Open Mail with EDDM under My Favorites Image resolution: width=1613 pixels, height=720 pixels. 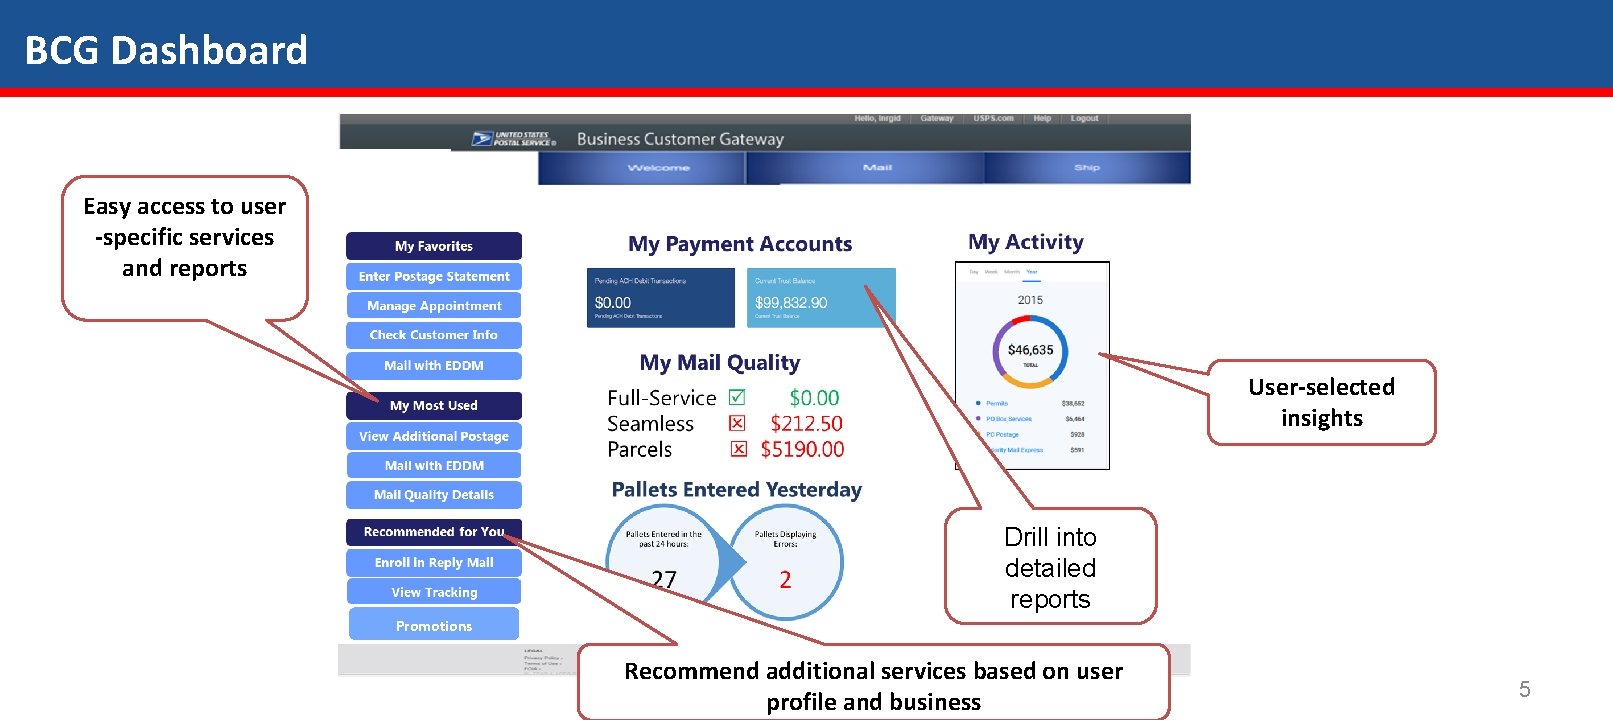coord(434,365)
